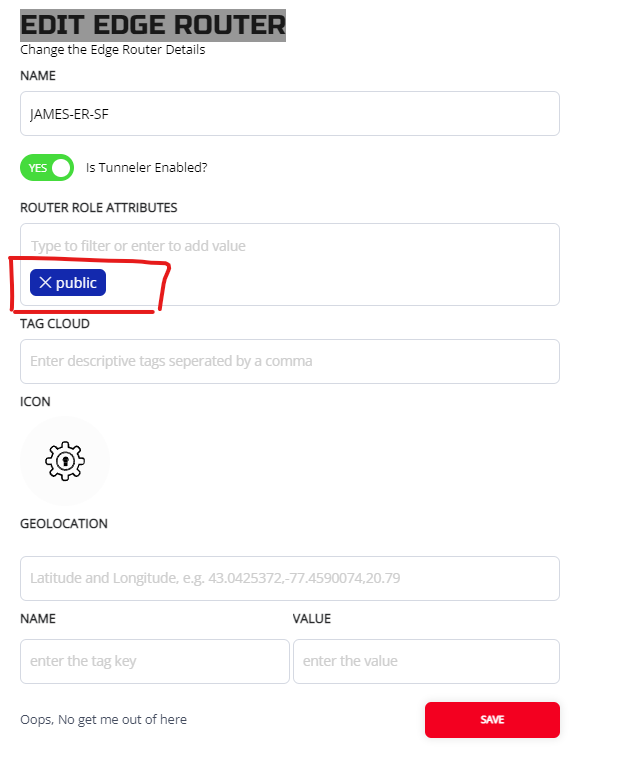This screenshot has width=622, height=757.
Task: Click the tag value input field
Action: (425, 661)
